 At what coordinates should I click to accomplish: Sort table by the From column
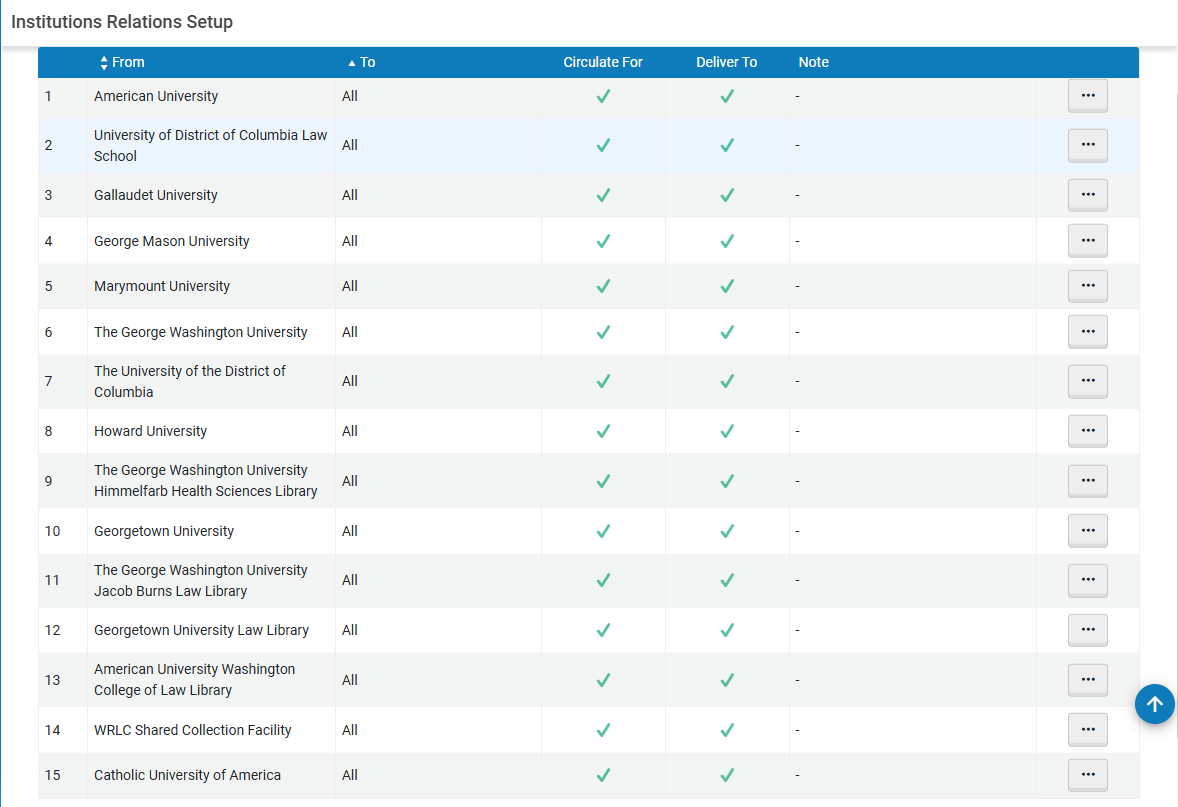pos(122,62)
